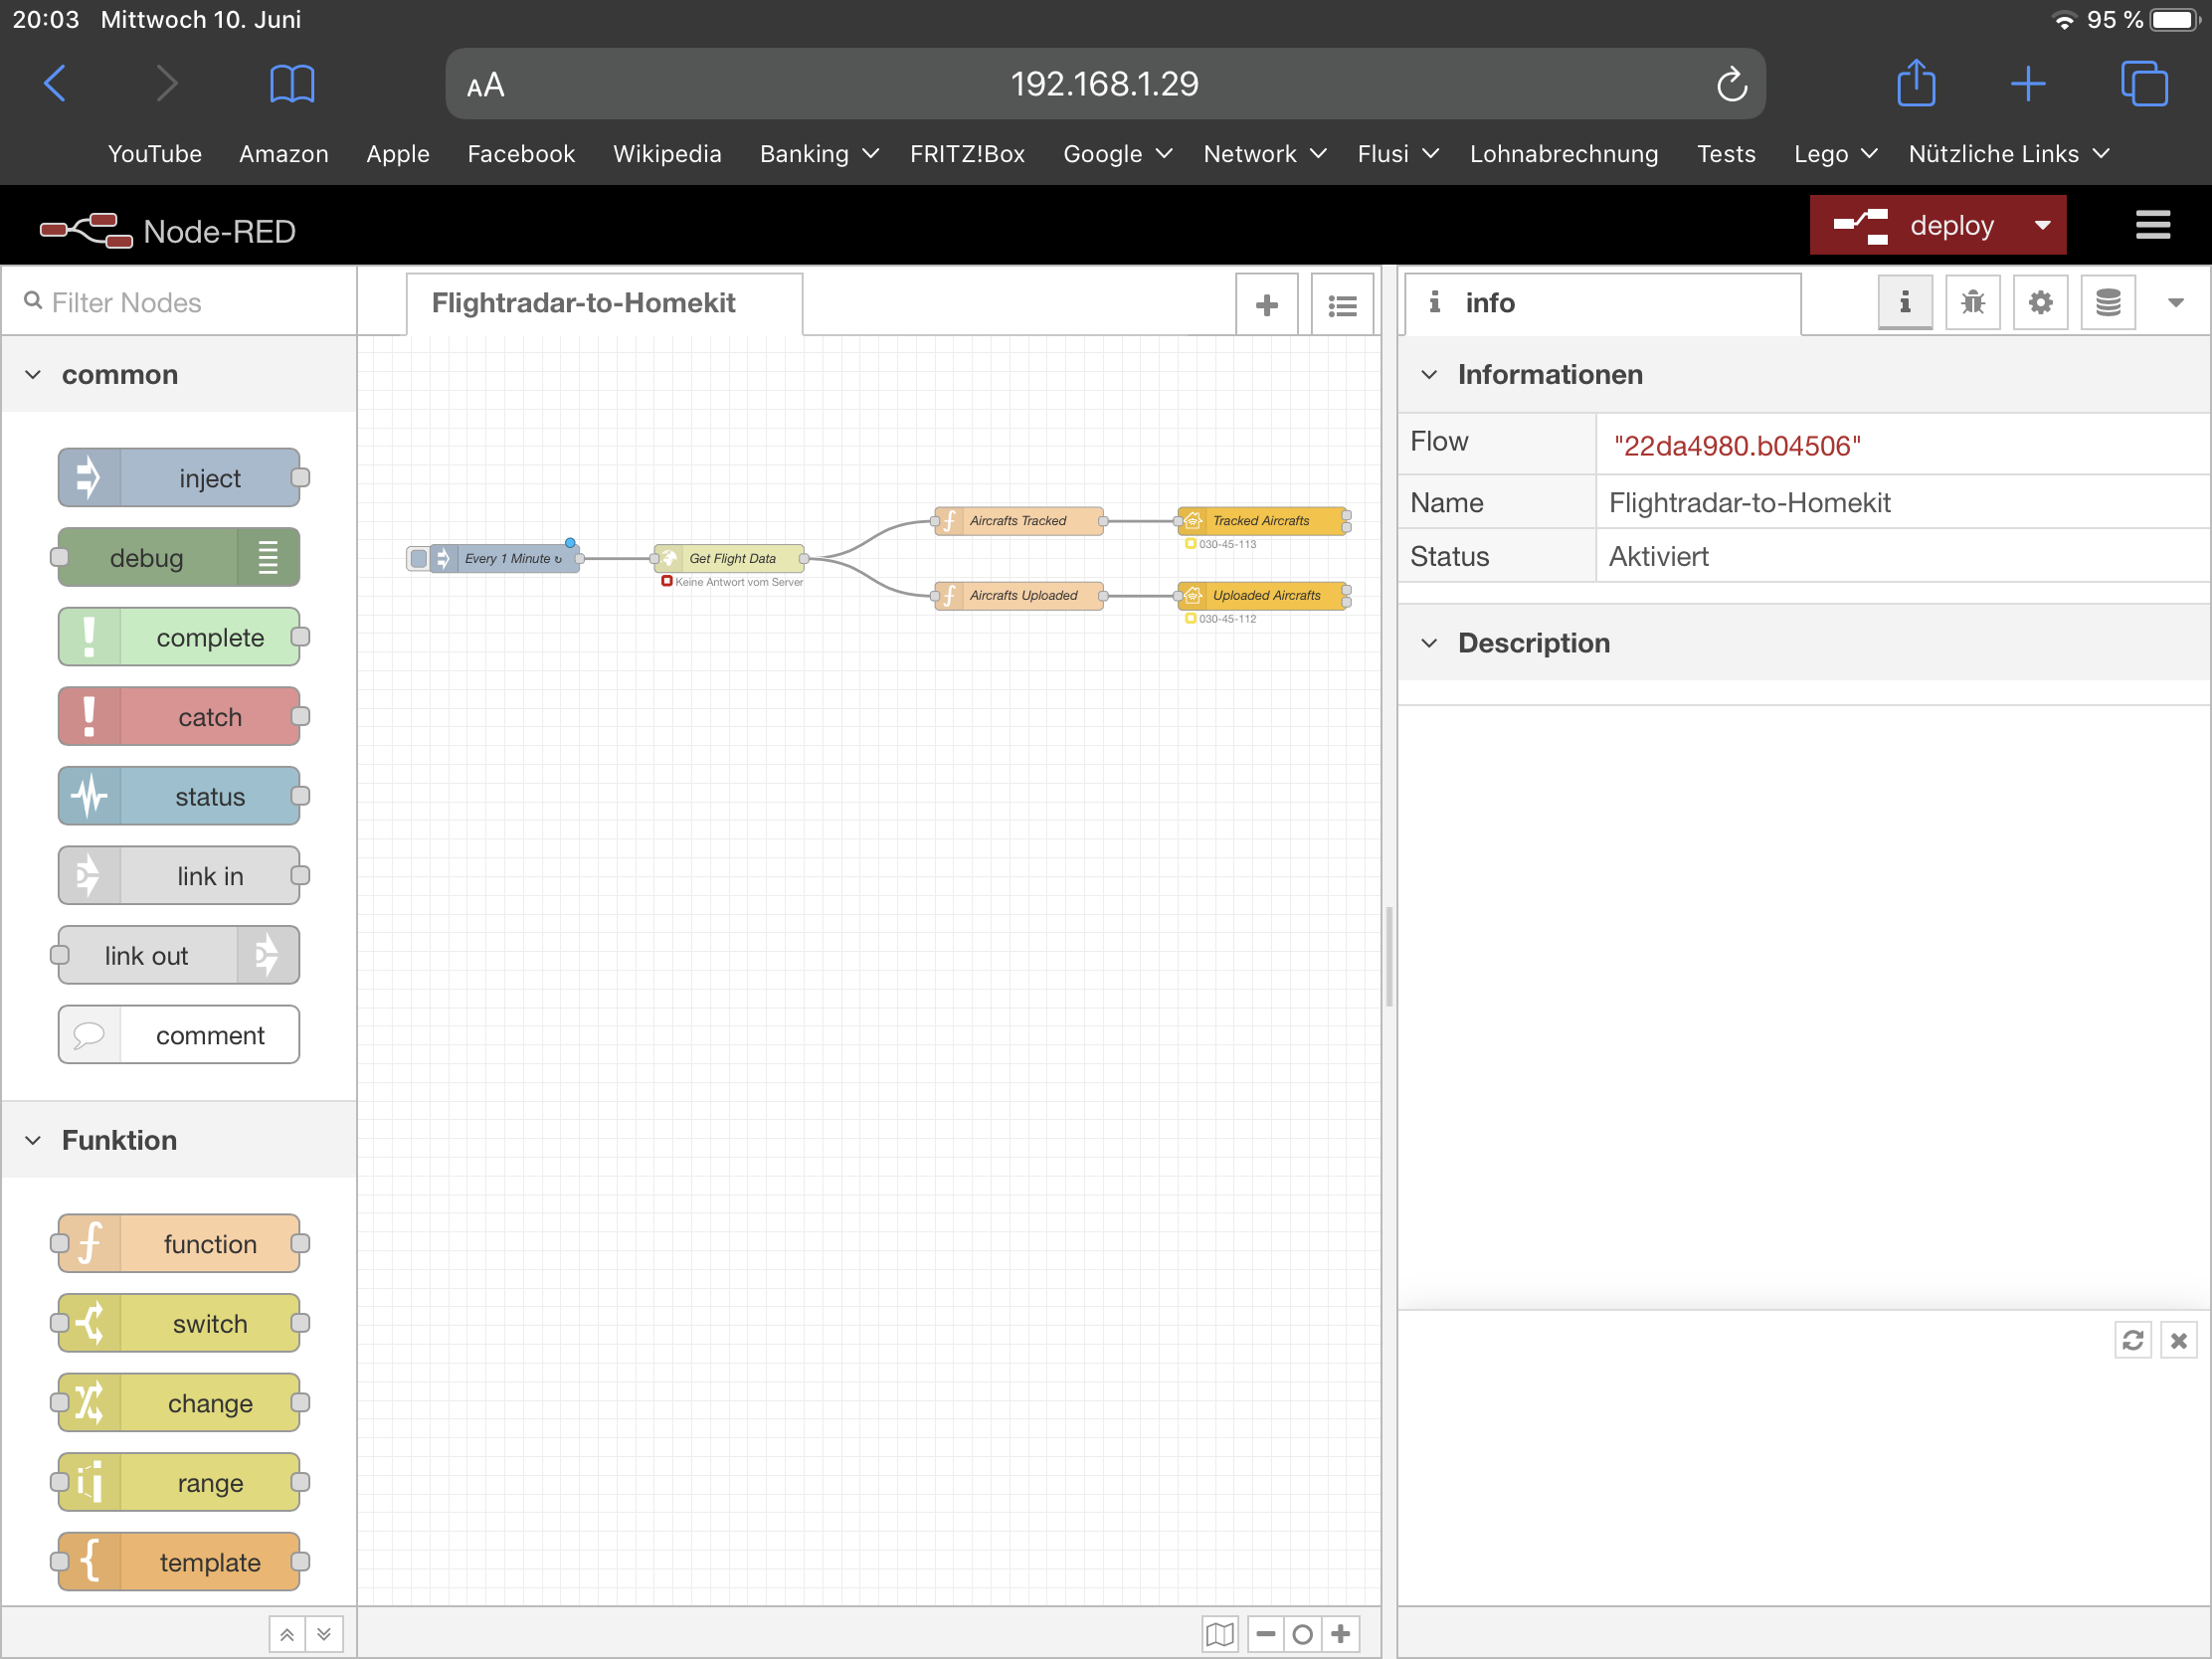Viewport: 2212px width, 1659px height.
Task: Expand the sidebar tab dropdown arrow
Action: [x=2175, y=302]
